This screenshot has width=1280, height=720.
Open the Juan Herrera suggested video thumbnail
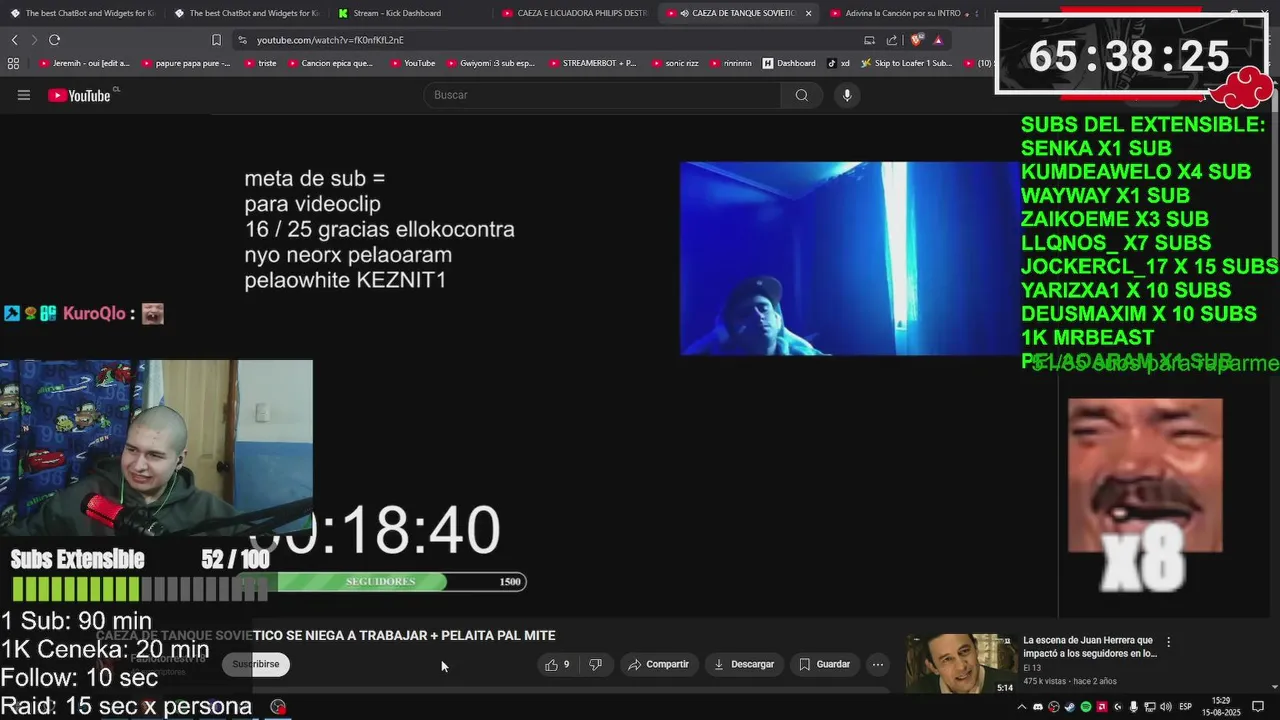[x=961, y=663]
